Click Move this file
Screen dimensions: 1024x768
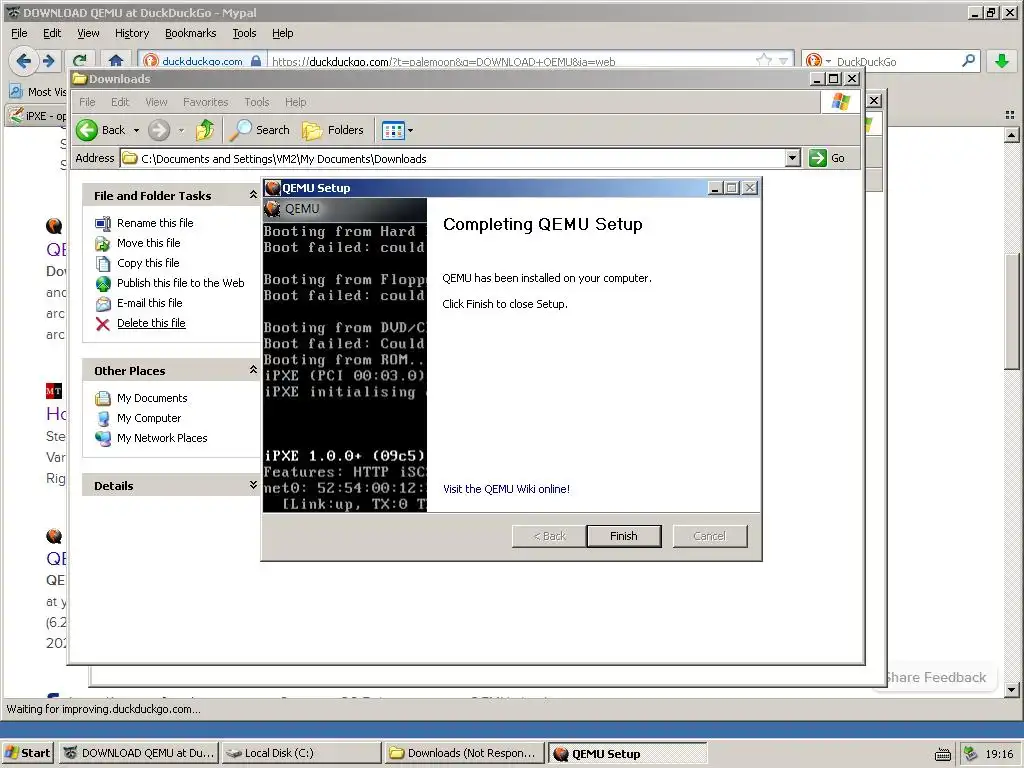click(x=148, y=243)
